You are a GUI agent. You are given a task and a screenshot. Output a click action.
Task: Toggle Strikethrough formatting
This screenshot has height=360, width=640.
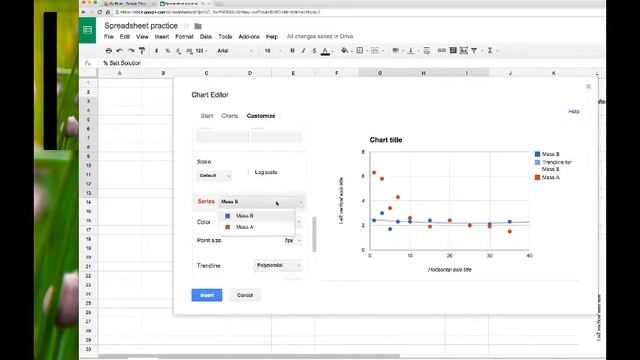[x=314, y=51]
